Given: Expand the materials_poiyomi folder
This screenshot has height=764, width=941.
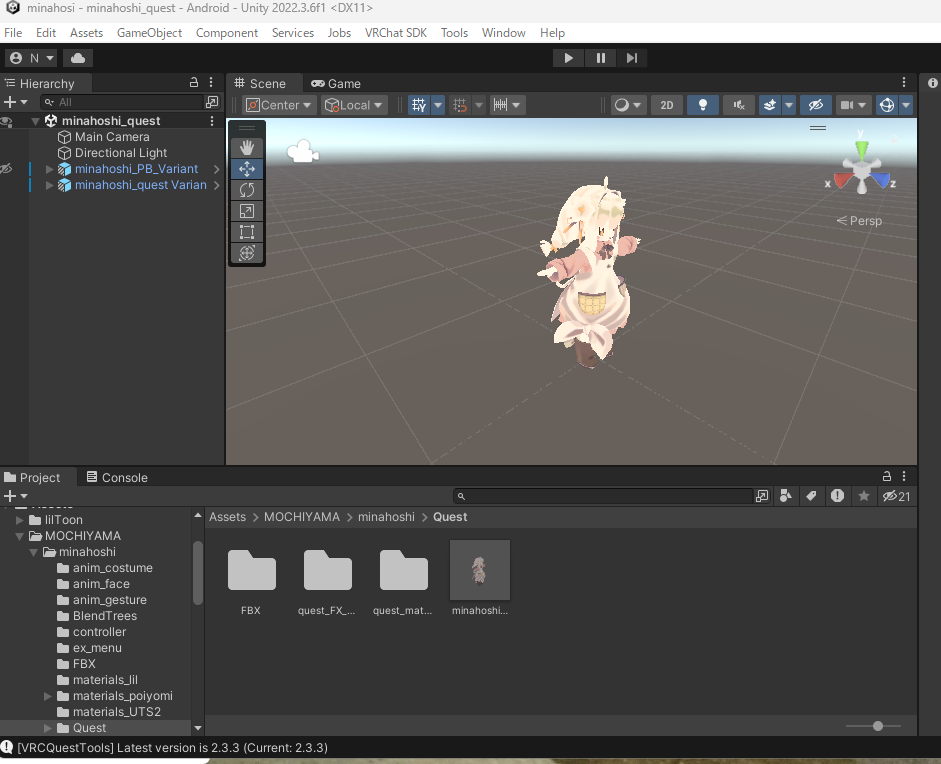Looking at the screenshot, I should [48, 696].
